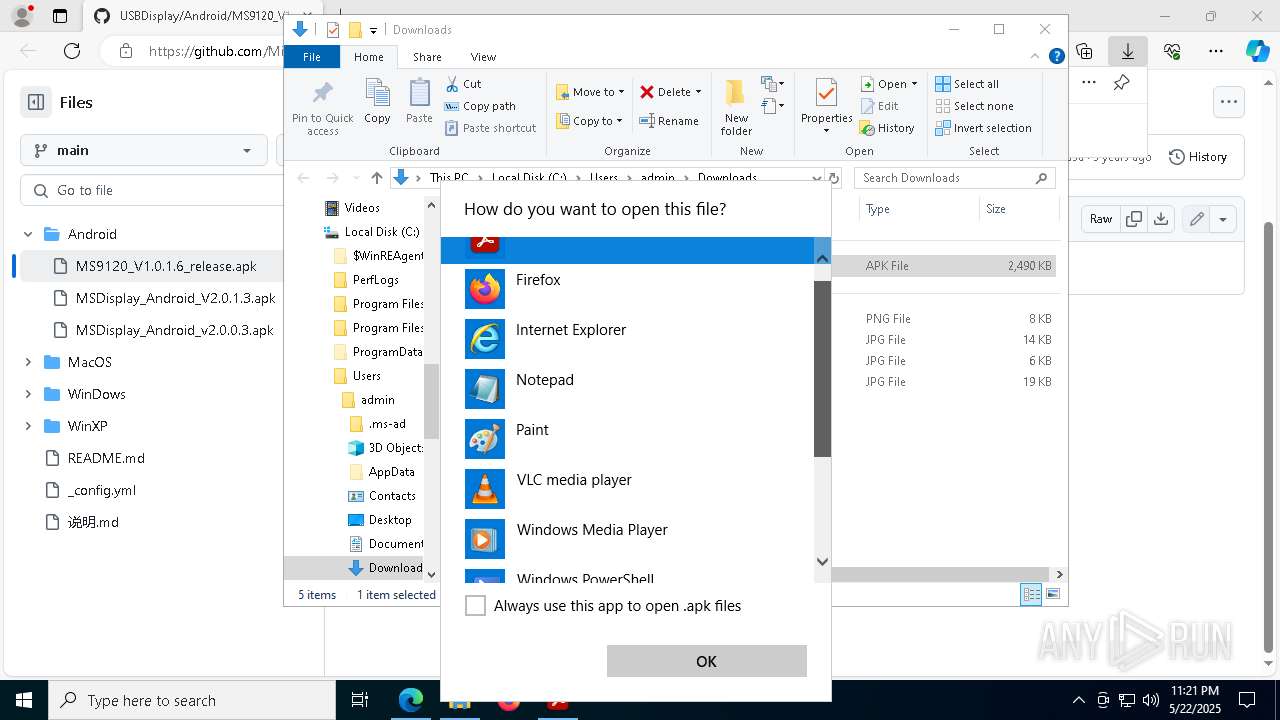Open MSDisplay_Android_V2.0.1.3.apk in GitHub tree
Viewport: 1280px width, 720px height.
pos(175,298)
